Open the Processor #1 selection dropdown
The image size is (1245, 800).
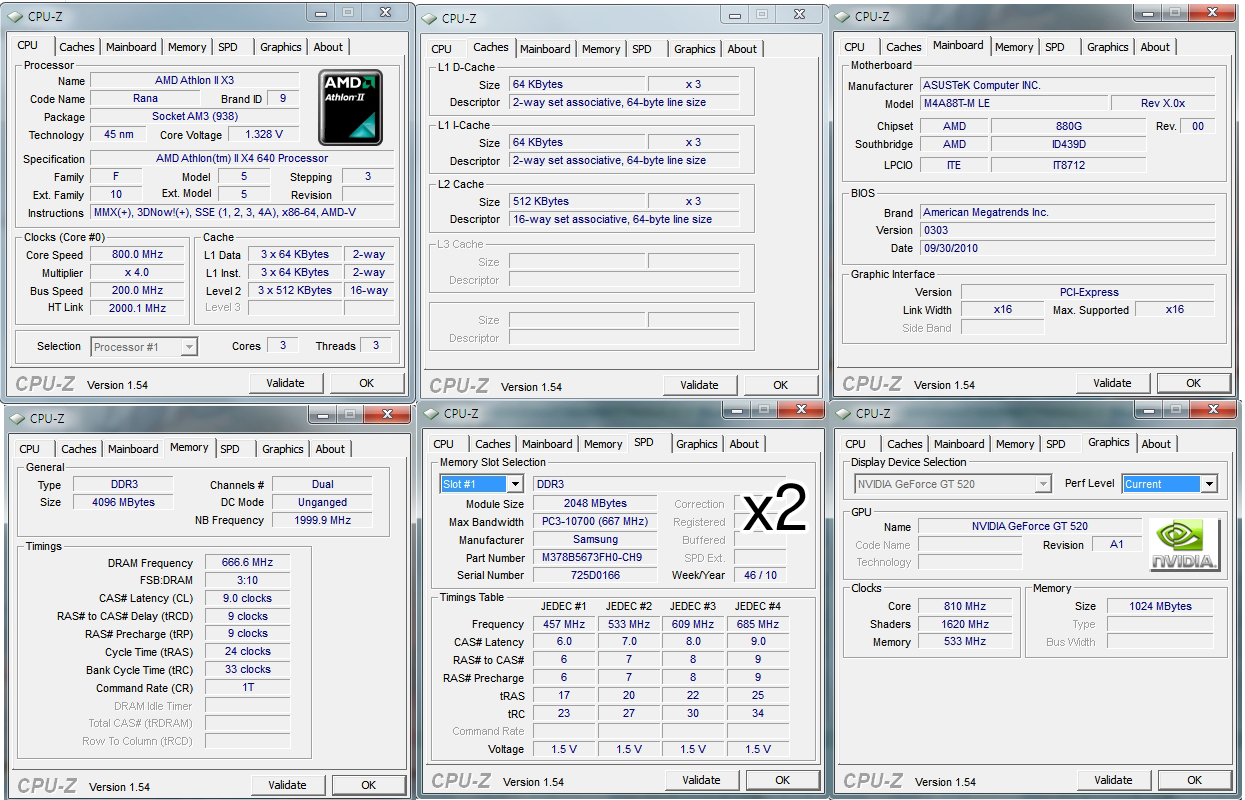coord(189,347)
